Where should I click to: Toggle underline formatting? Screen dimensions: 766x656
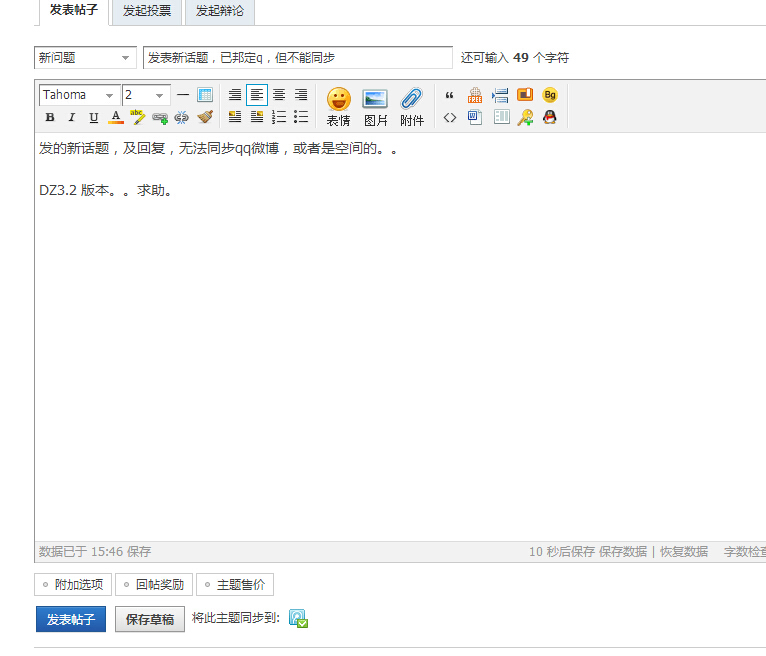click(94, 117)
